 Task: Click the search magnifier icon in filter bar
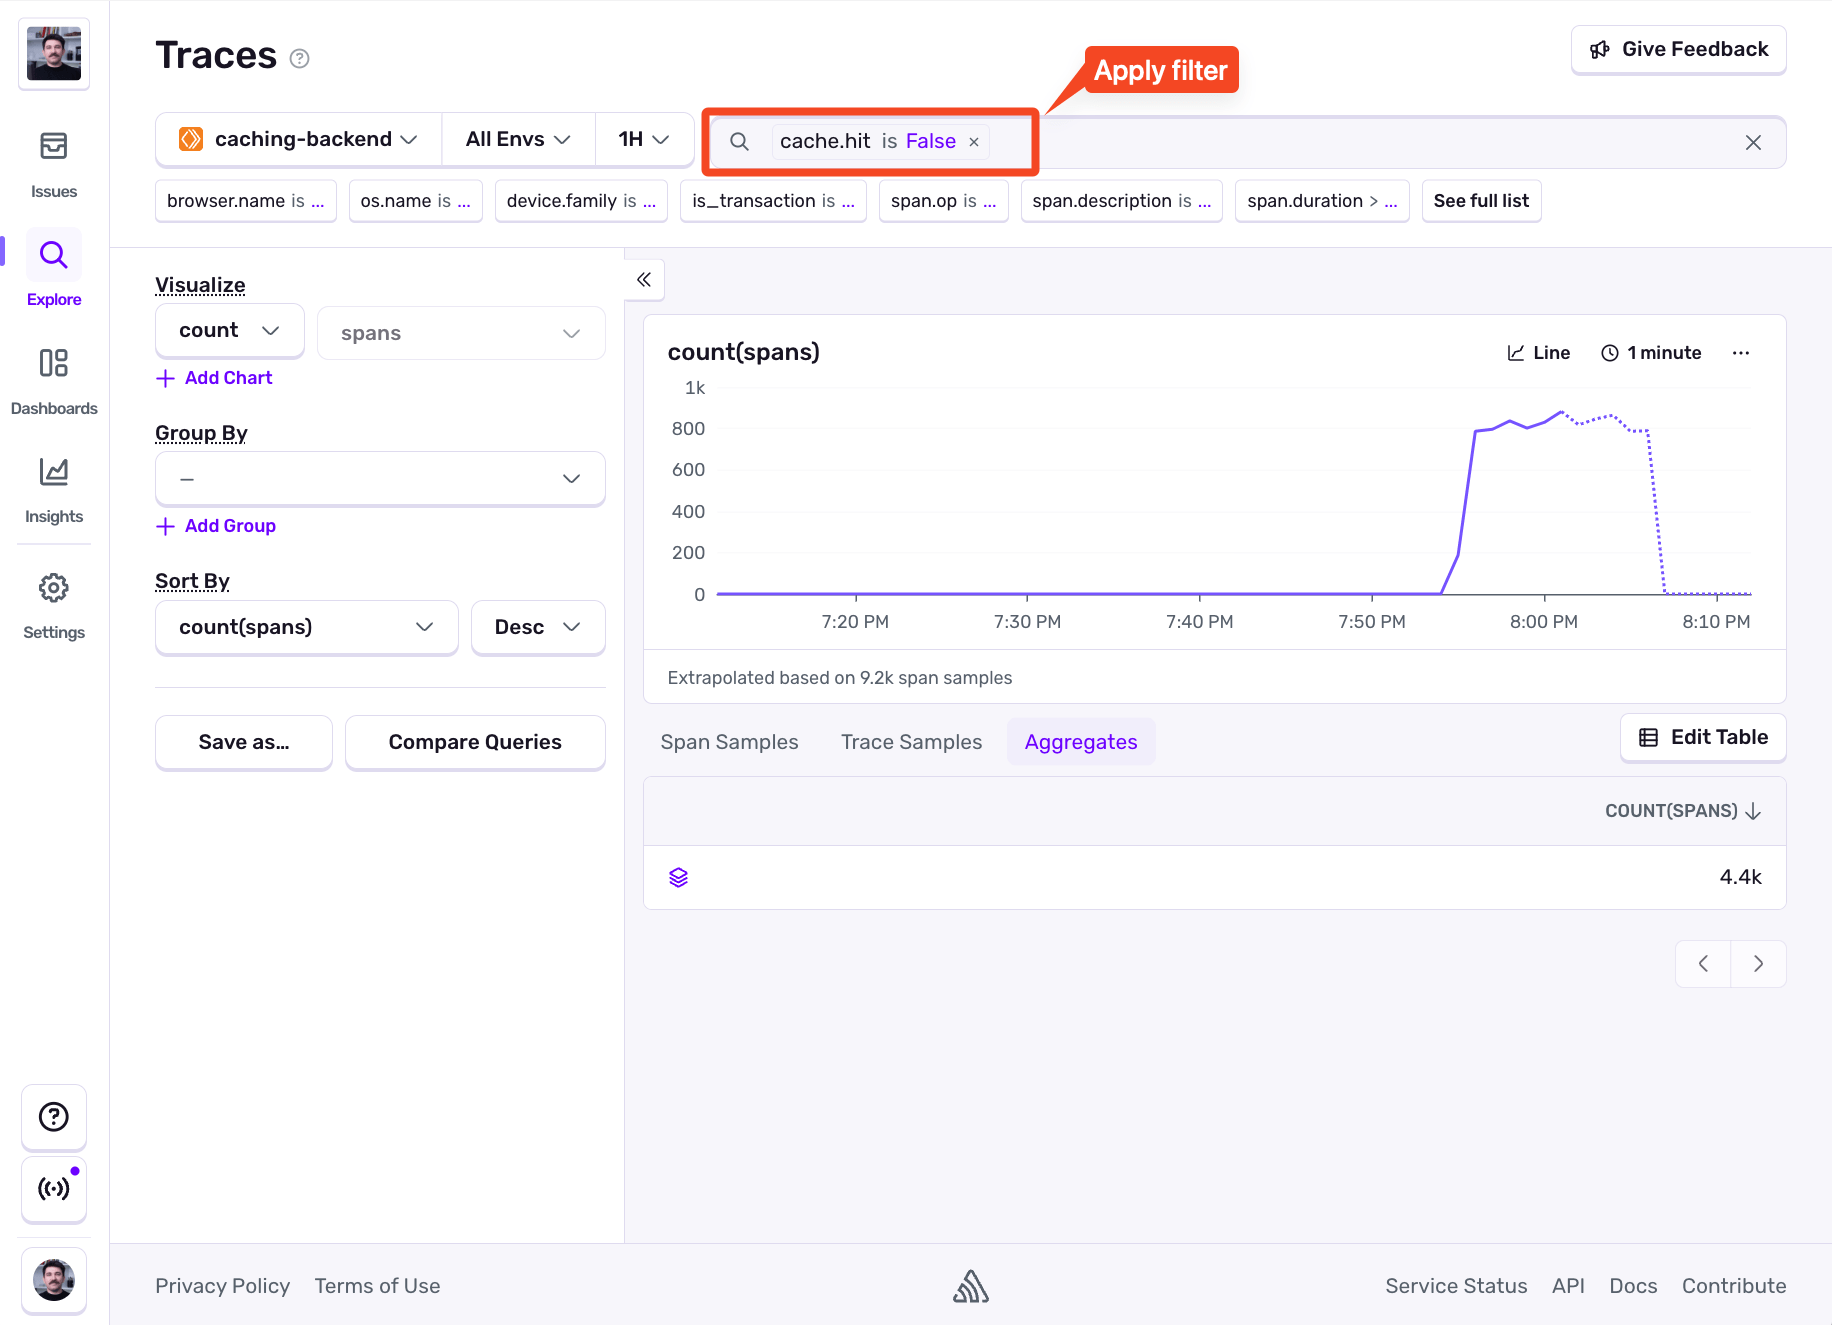click(x=739, y=142)
